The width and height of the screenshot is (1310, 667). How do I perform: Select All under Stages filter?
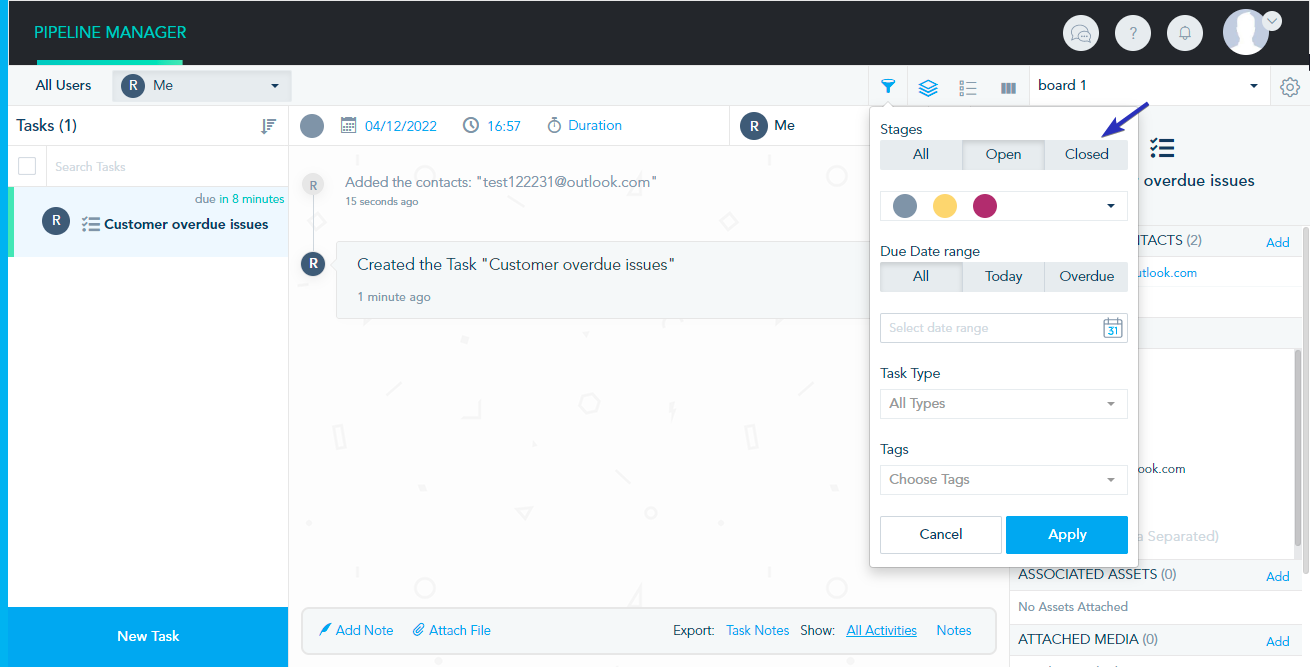coord(921,154)
